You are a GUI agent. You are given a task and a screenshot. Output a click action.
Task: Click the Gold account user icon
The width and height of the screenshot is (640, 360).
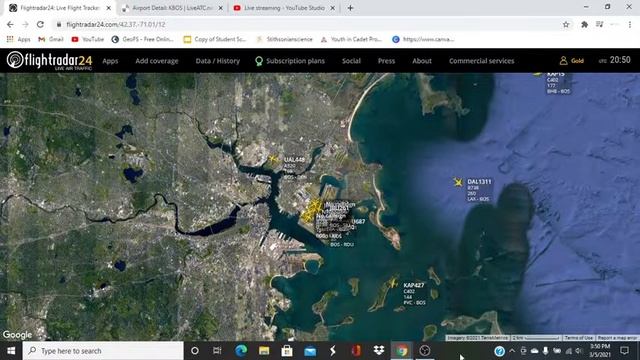point(563,61)
